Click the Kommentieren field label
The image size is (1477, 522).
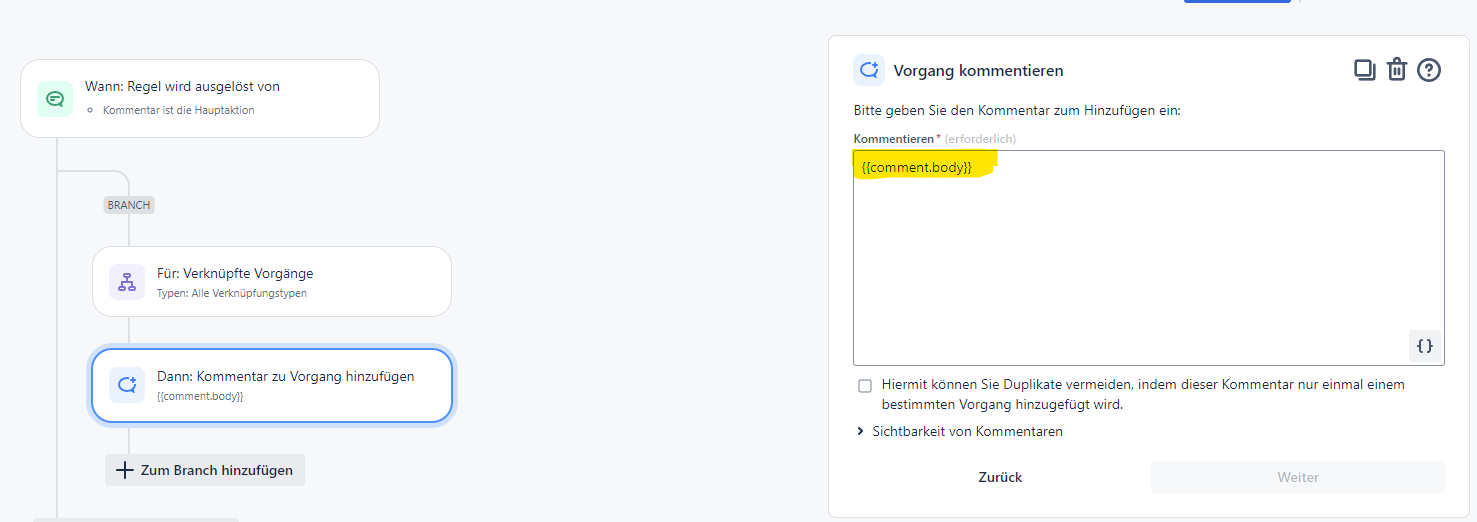pyautogui.click(x=894, y=138)
